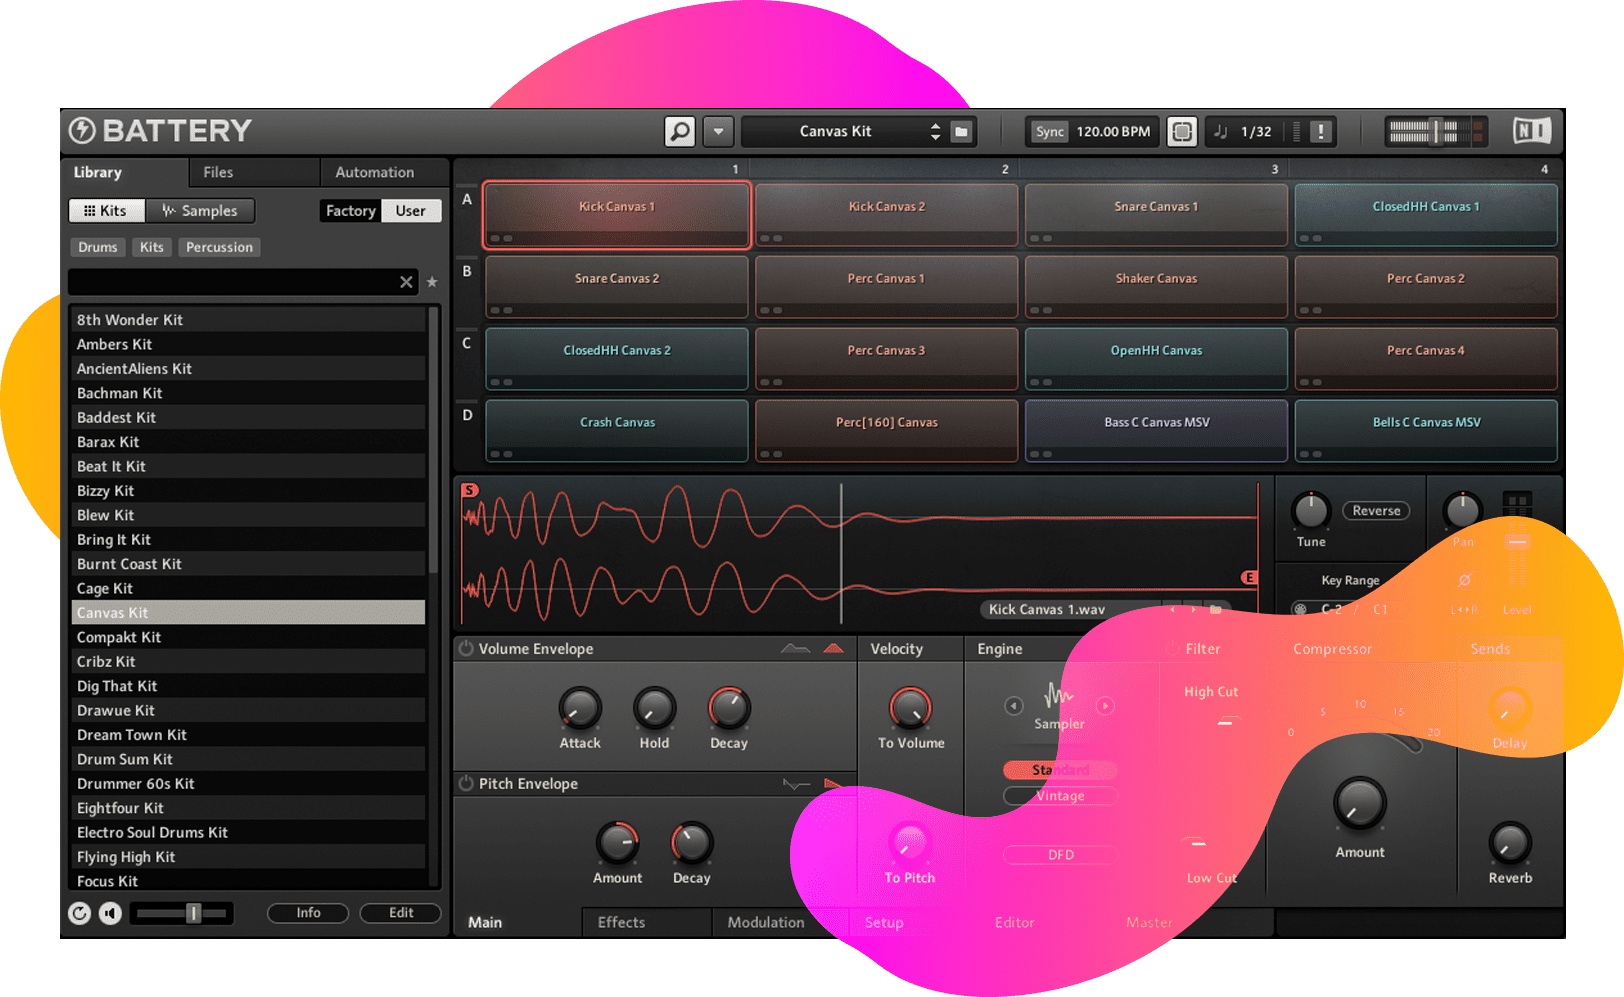
Task: Click the speaker prehear icon
Action: (110, 913)
